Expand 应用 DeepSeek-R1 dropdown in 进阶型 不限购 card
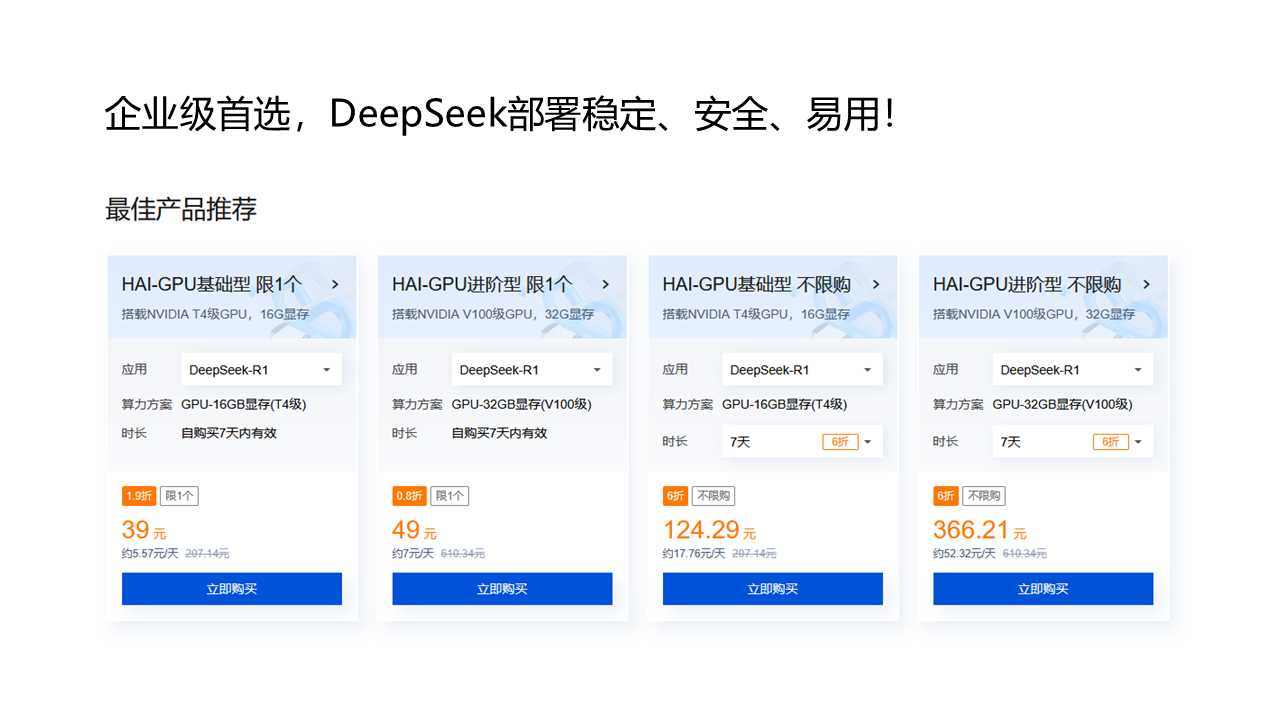1280x720 pixels. click(1073, 369)
